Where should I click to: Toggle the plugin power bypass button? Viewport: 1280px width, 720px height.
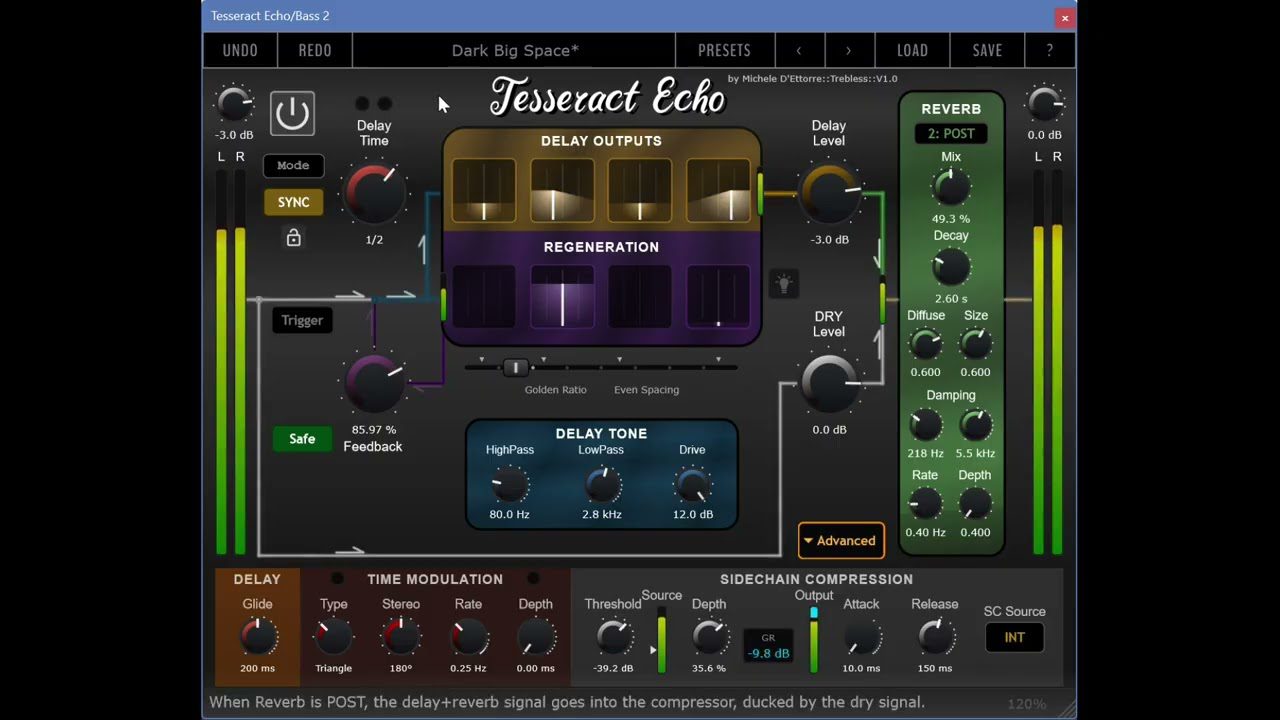coord(292,114)
